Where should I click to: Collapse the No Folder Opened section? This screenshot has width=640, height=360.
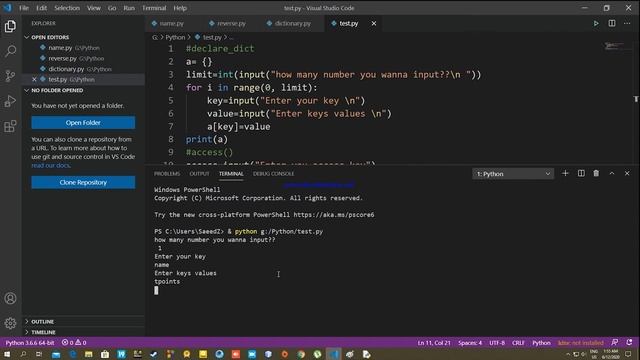[x=27, y=90]
